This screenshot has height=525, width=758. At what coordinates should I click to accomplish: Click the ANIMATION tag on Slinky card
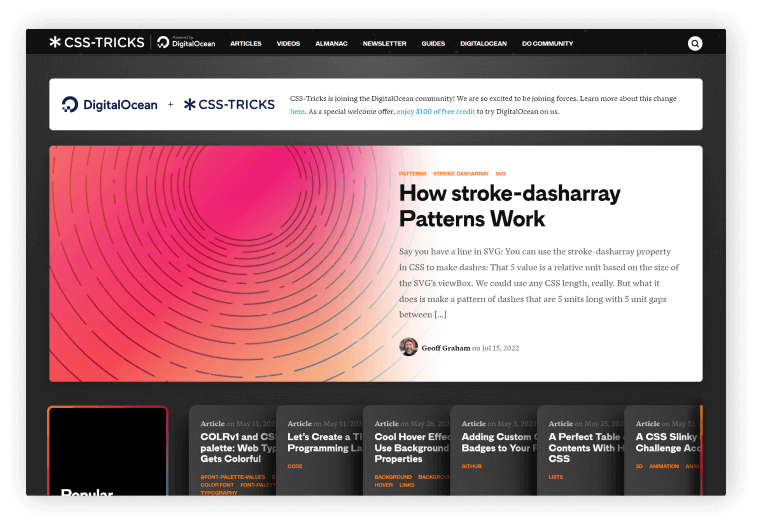(x=664, y=467)
